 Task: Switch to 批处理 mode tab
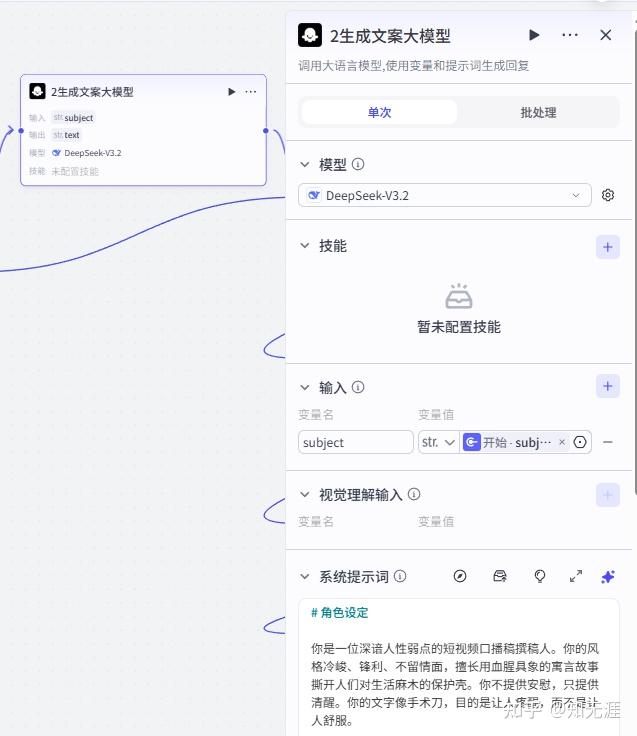tap(538, 112)
